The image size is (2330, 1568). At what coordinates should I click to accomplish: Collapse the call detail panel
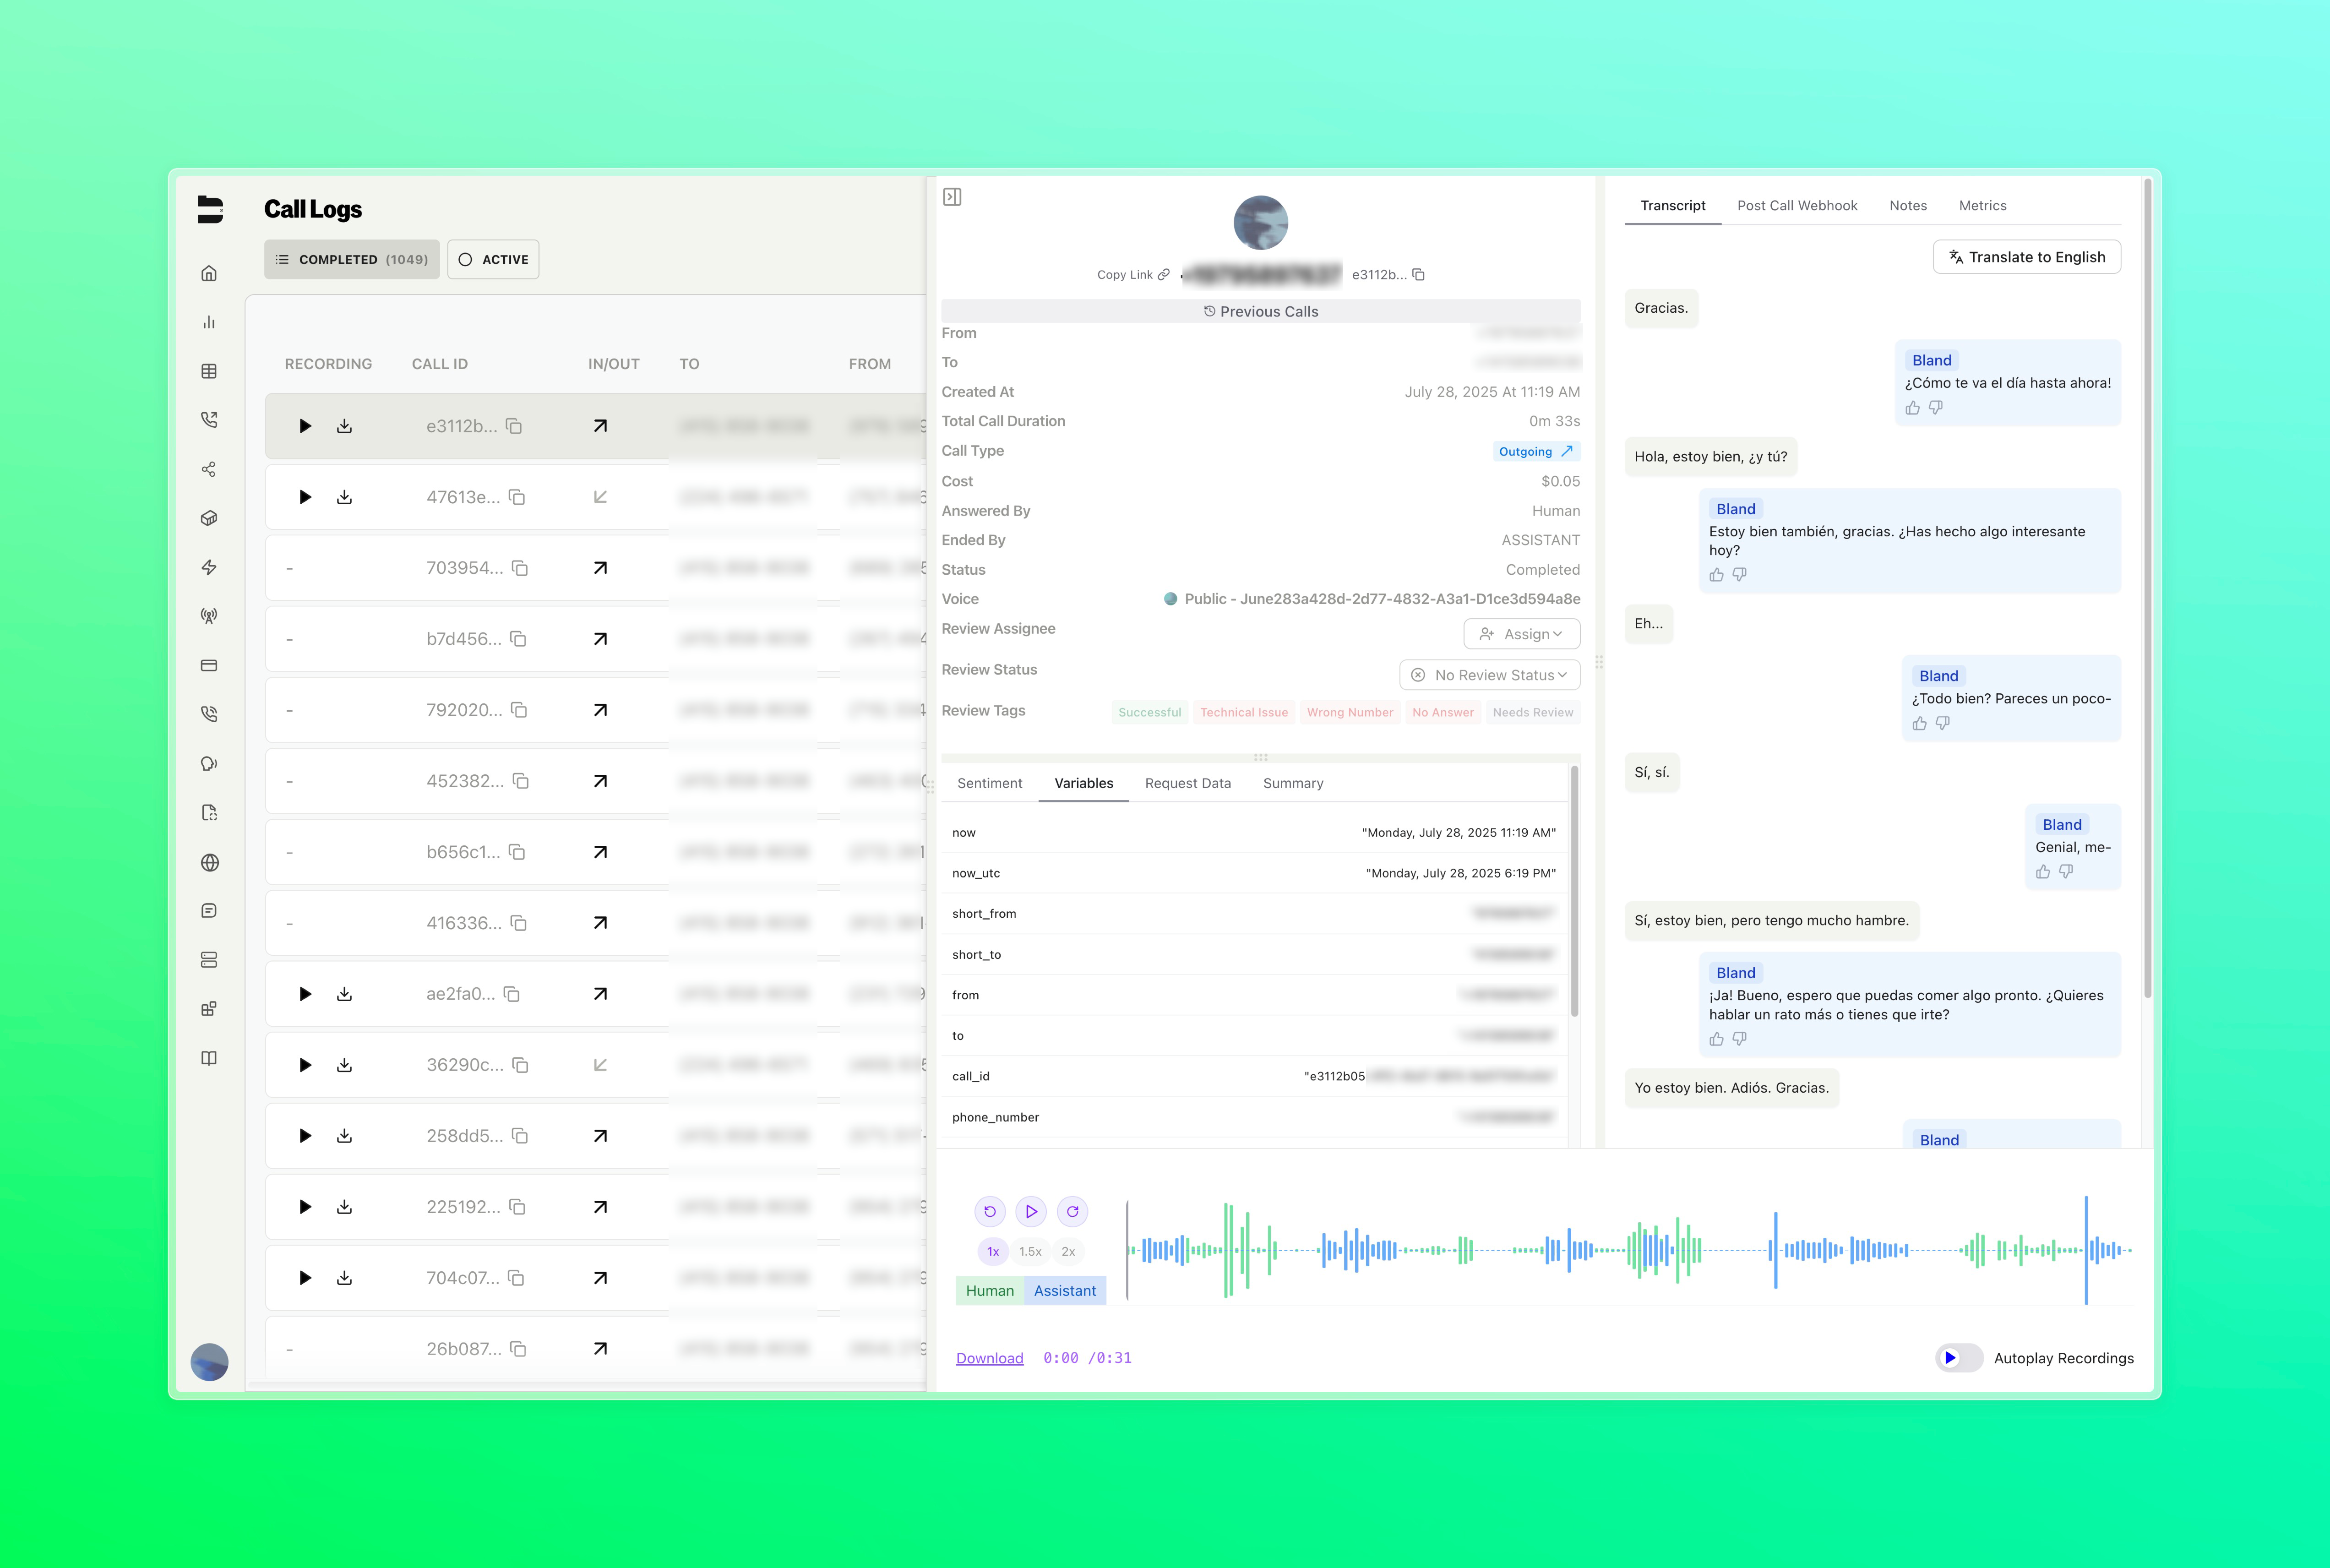(x=952, y=197)
